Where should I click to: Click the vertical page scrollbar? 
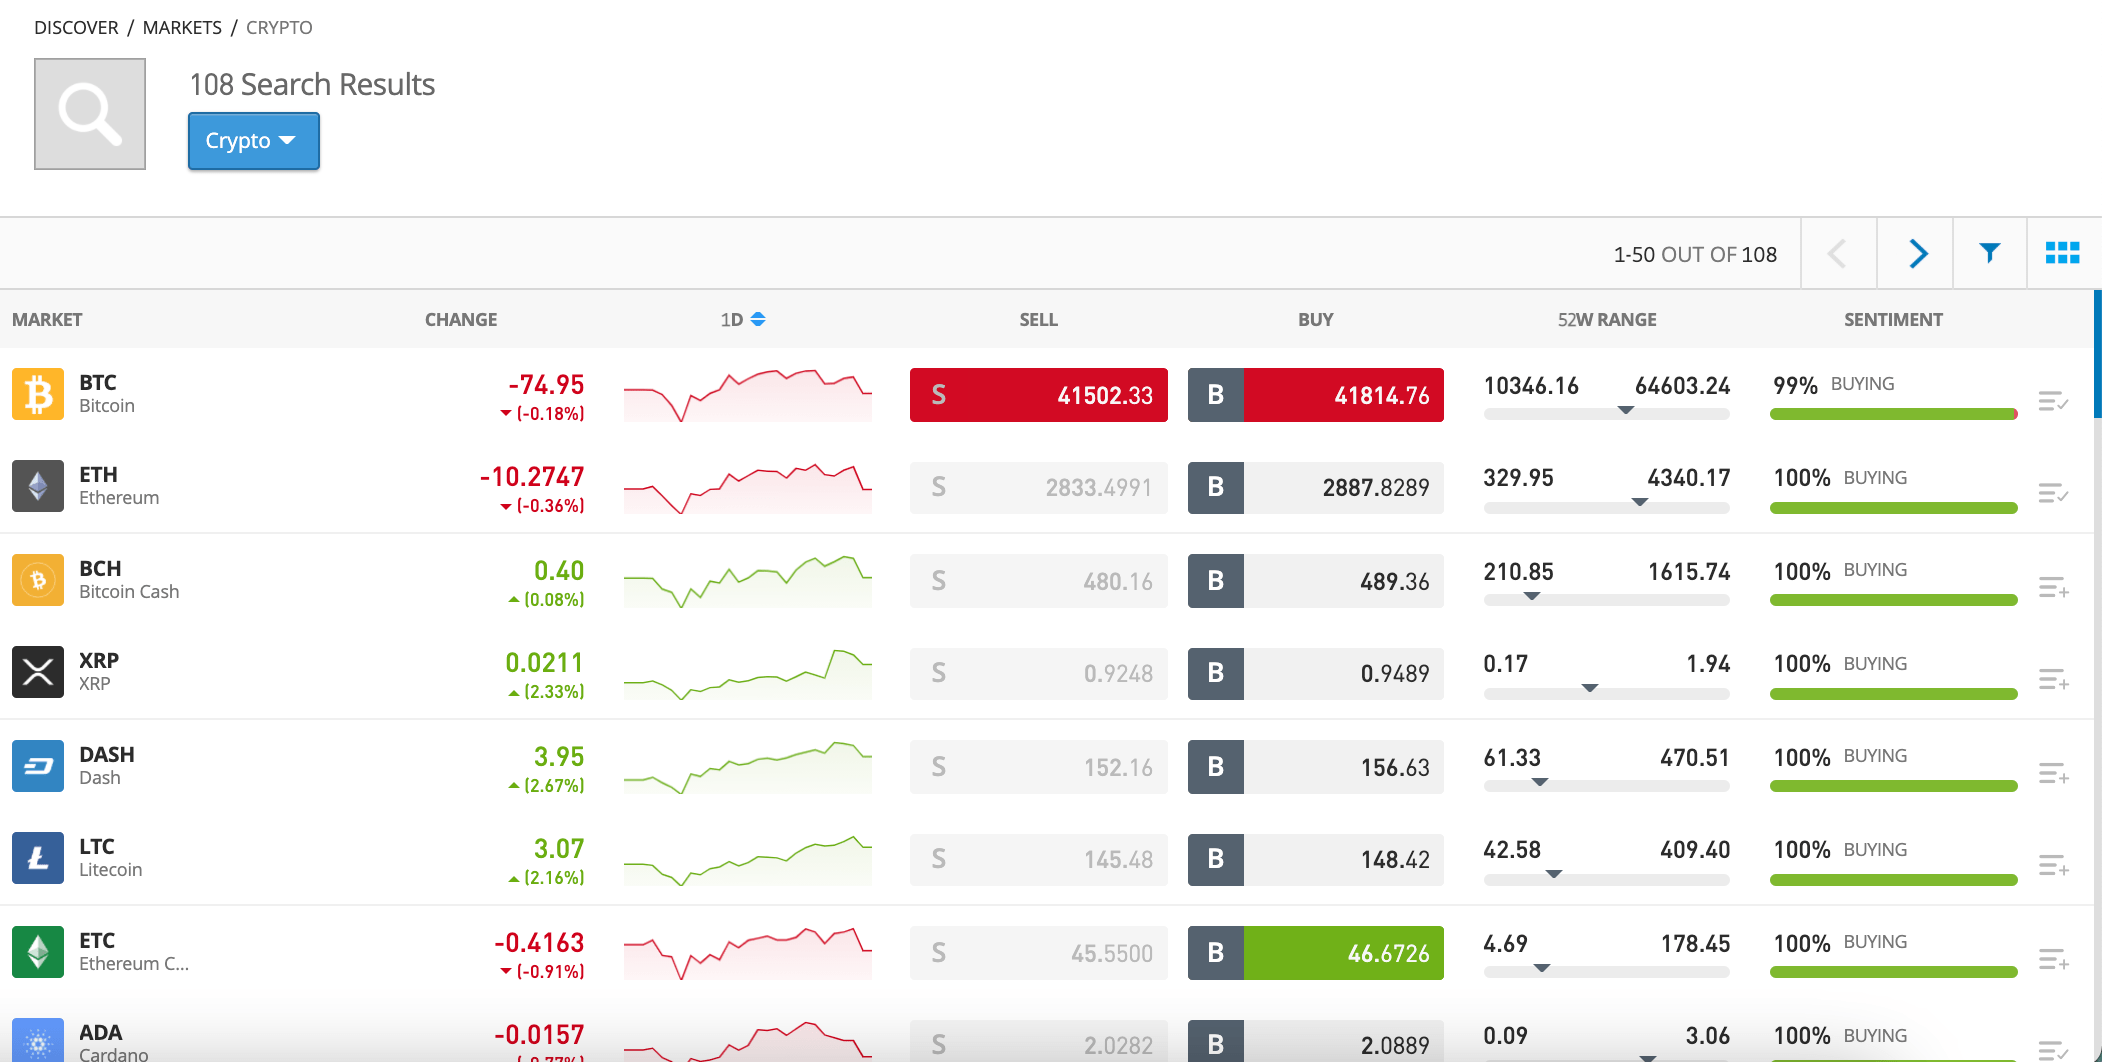[2097, 354]
